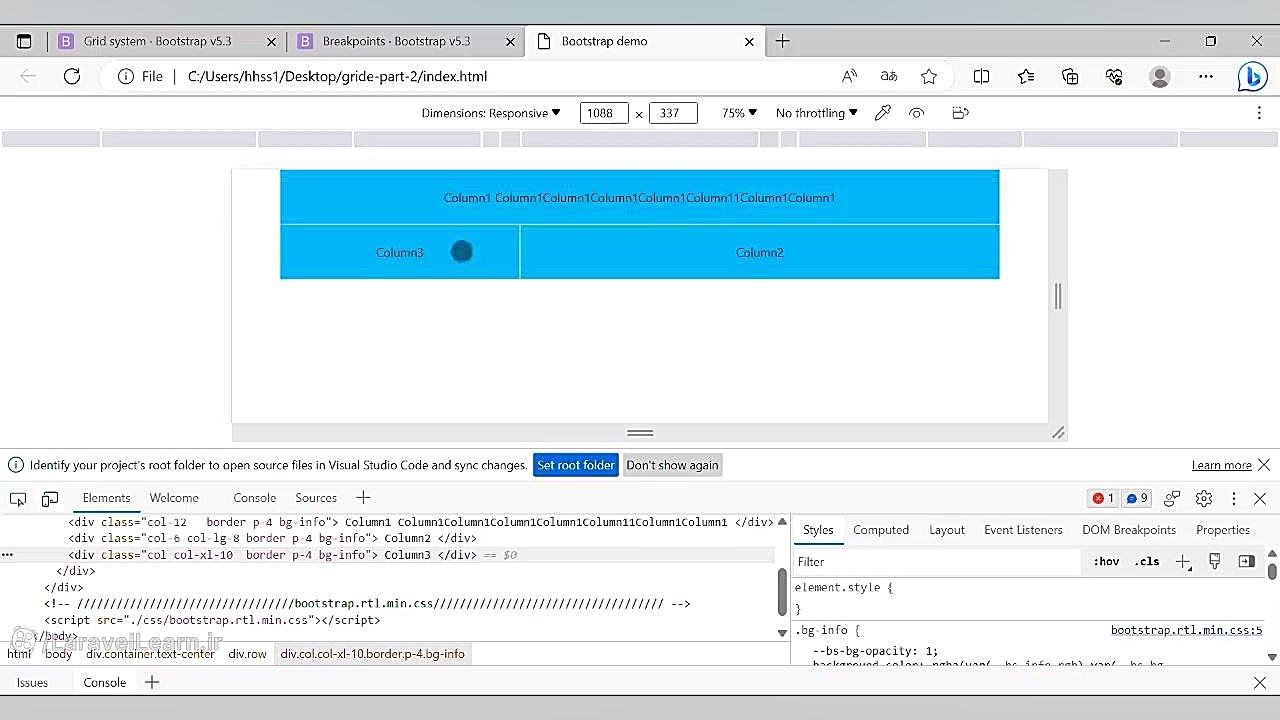Open the user profile avatar icon
Screen dimensions: 1280x720
click(x=1160, y=76)
